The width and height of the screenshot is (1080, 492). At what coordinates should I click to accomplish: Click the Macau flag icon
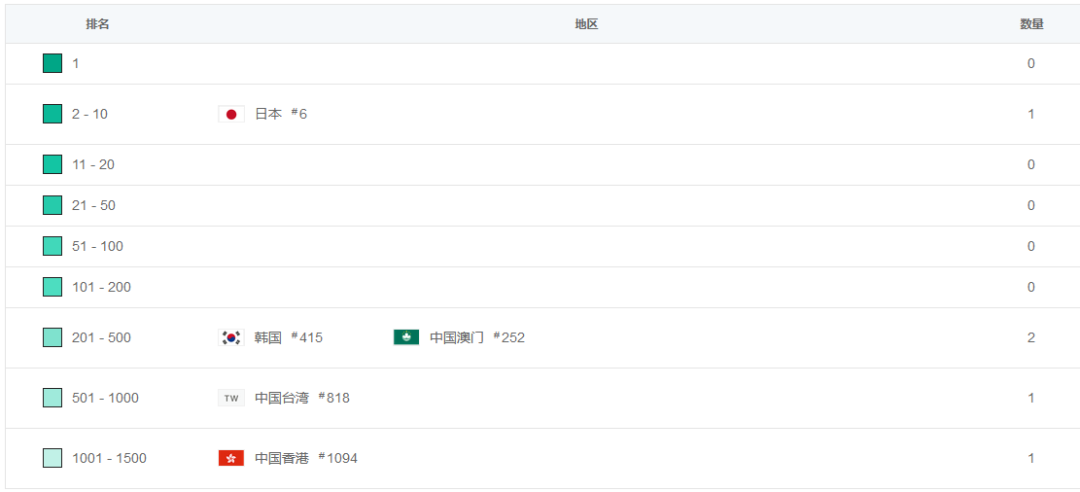[406, 338]
